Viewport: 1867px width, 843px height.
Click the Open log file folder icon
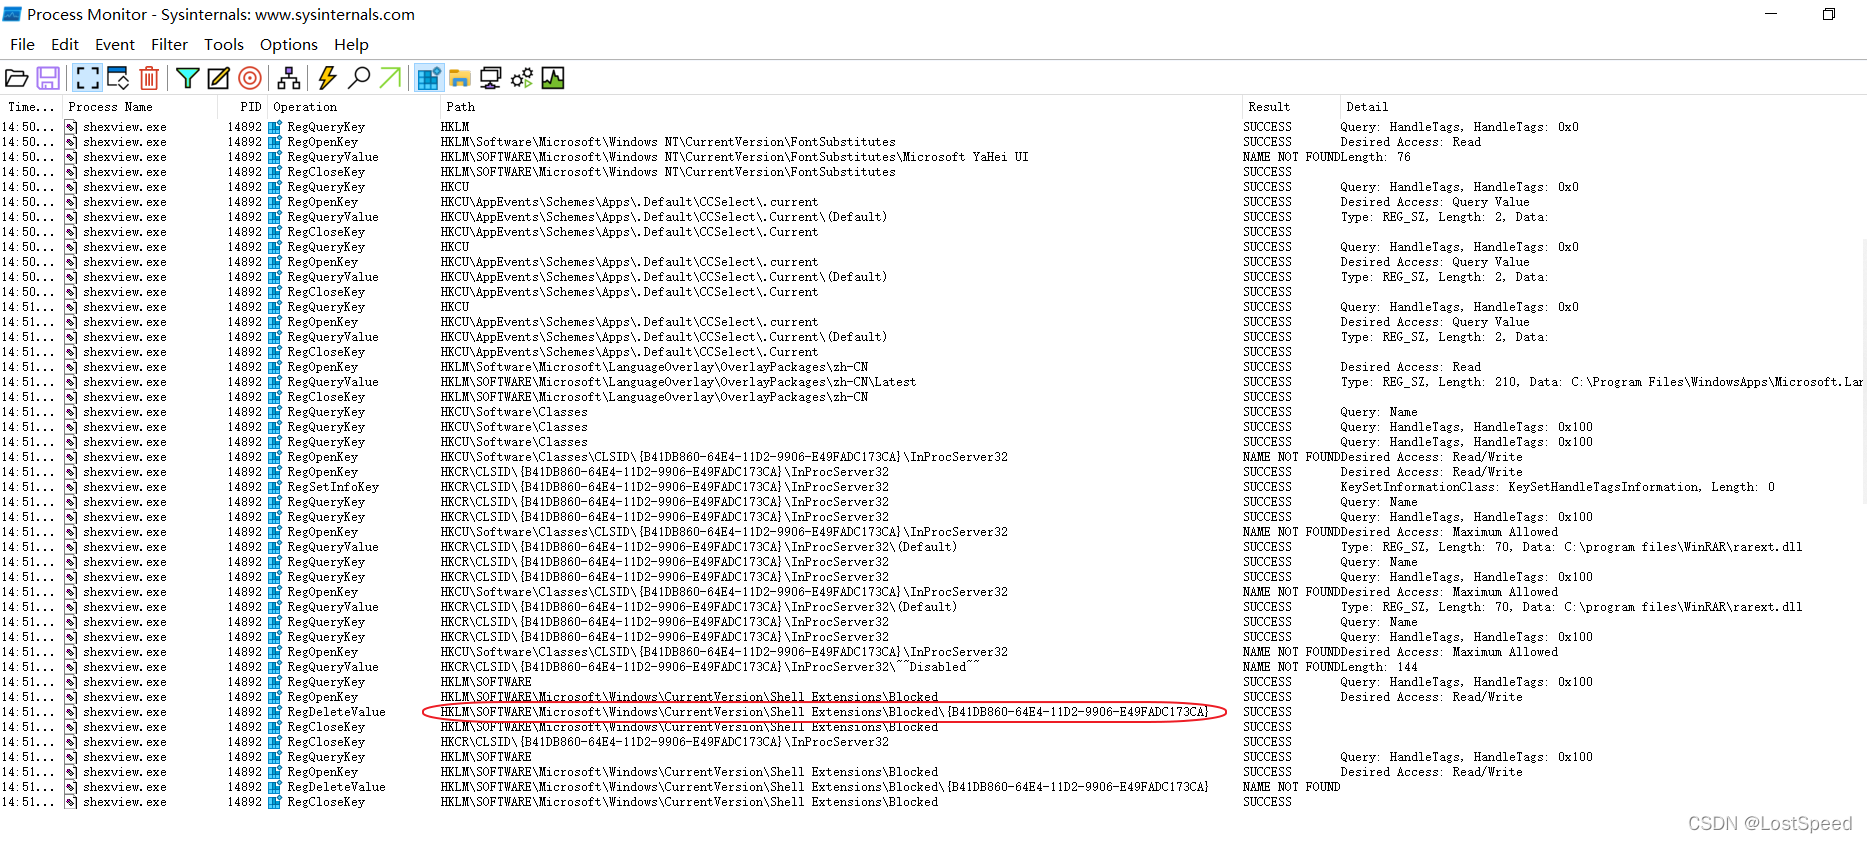pyautogui.click(x=17, y=78)
